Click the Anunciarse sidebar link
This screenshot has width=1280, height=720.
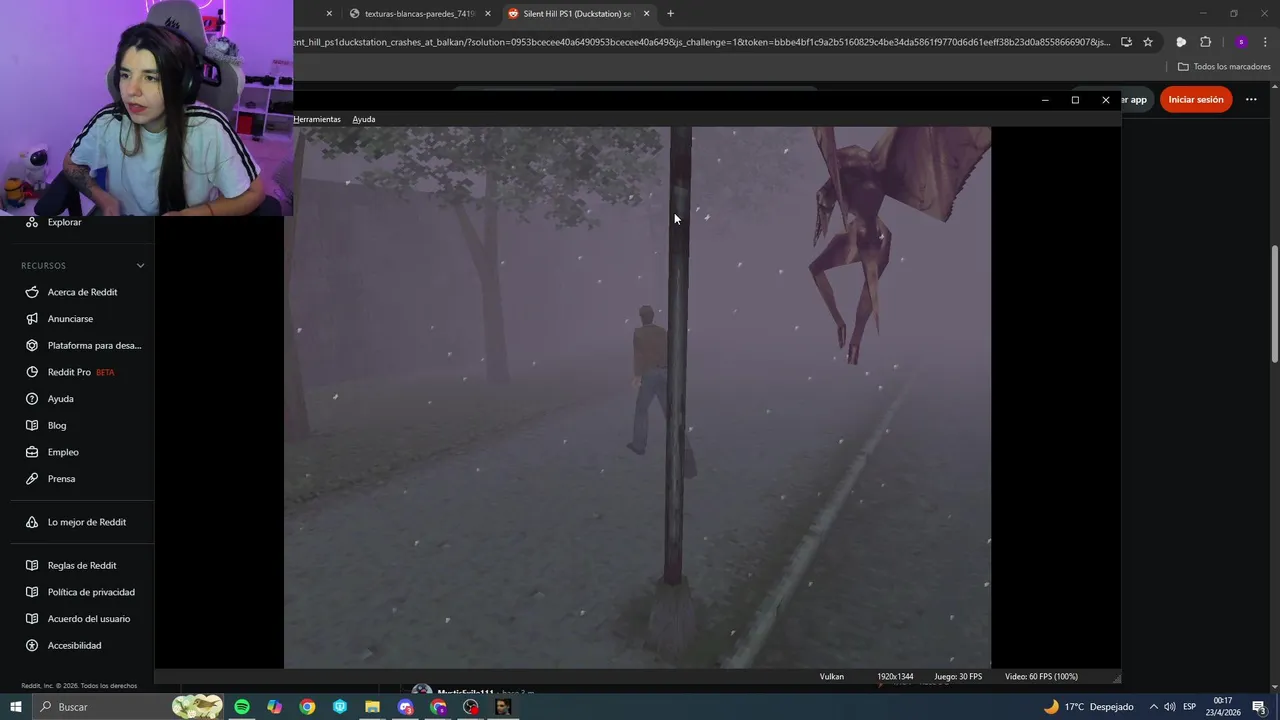click(70, 319)
